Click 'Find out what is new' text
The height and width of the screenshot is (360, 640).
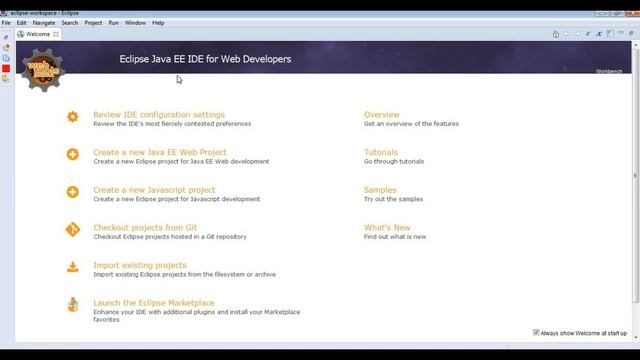coord(395,237)
